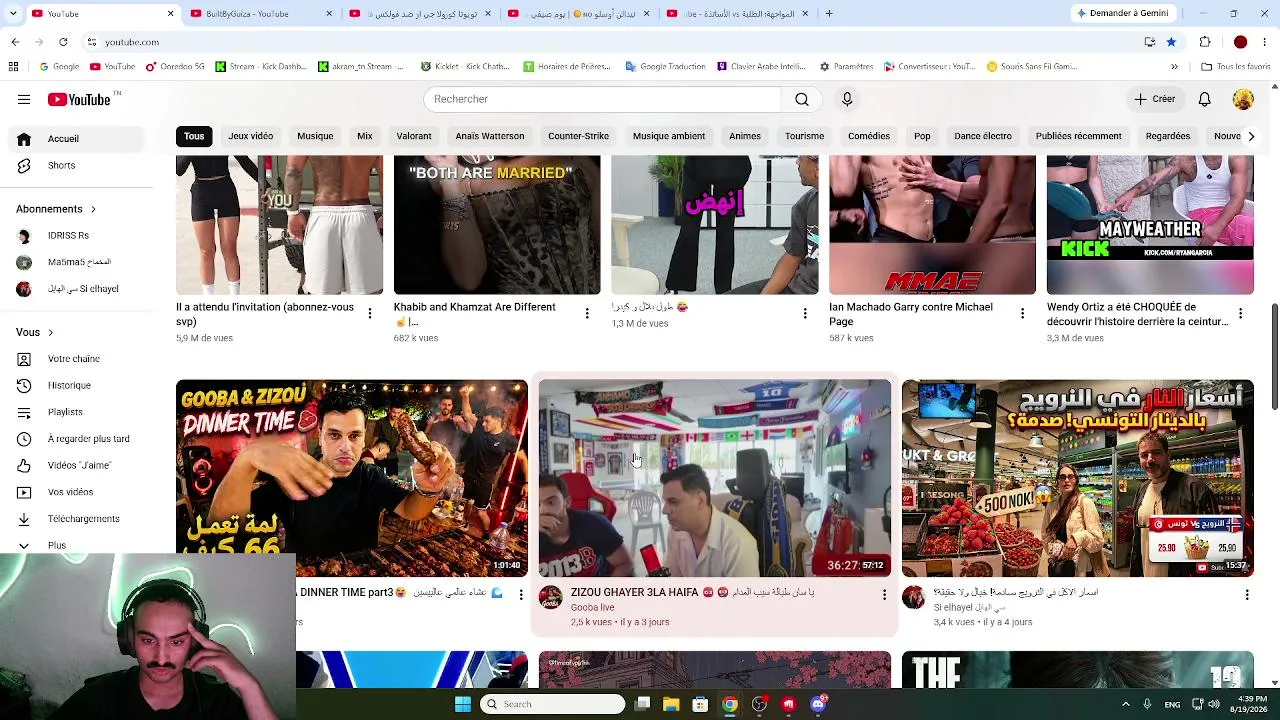Go back with the browser arrow
This screenshot has width=1280, height=720.
(15, 42)
